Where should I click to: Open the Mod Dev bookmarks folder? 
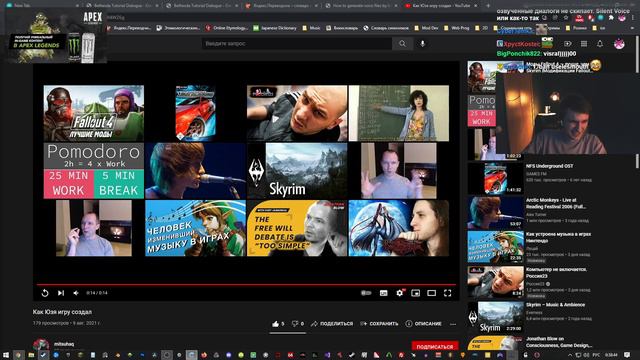coord(427,28)
